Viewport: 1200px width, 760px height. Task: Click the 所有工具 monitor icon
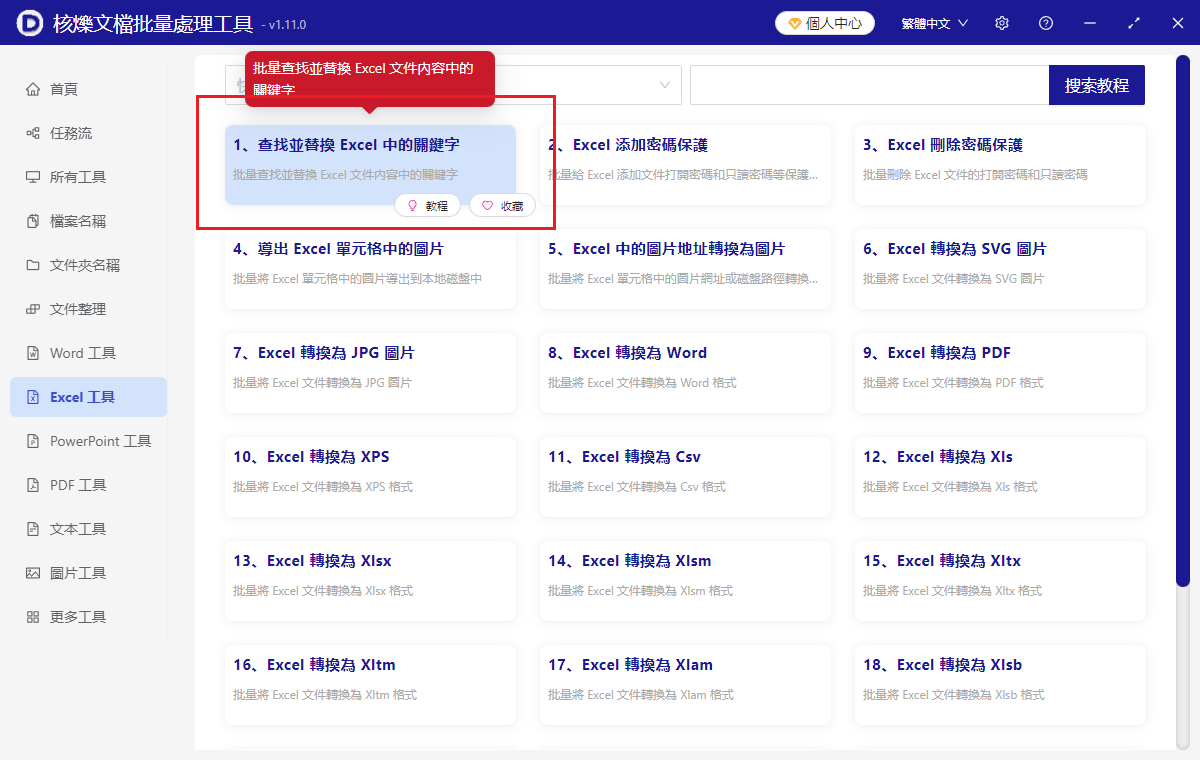click(x=33, y=177)
